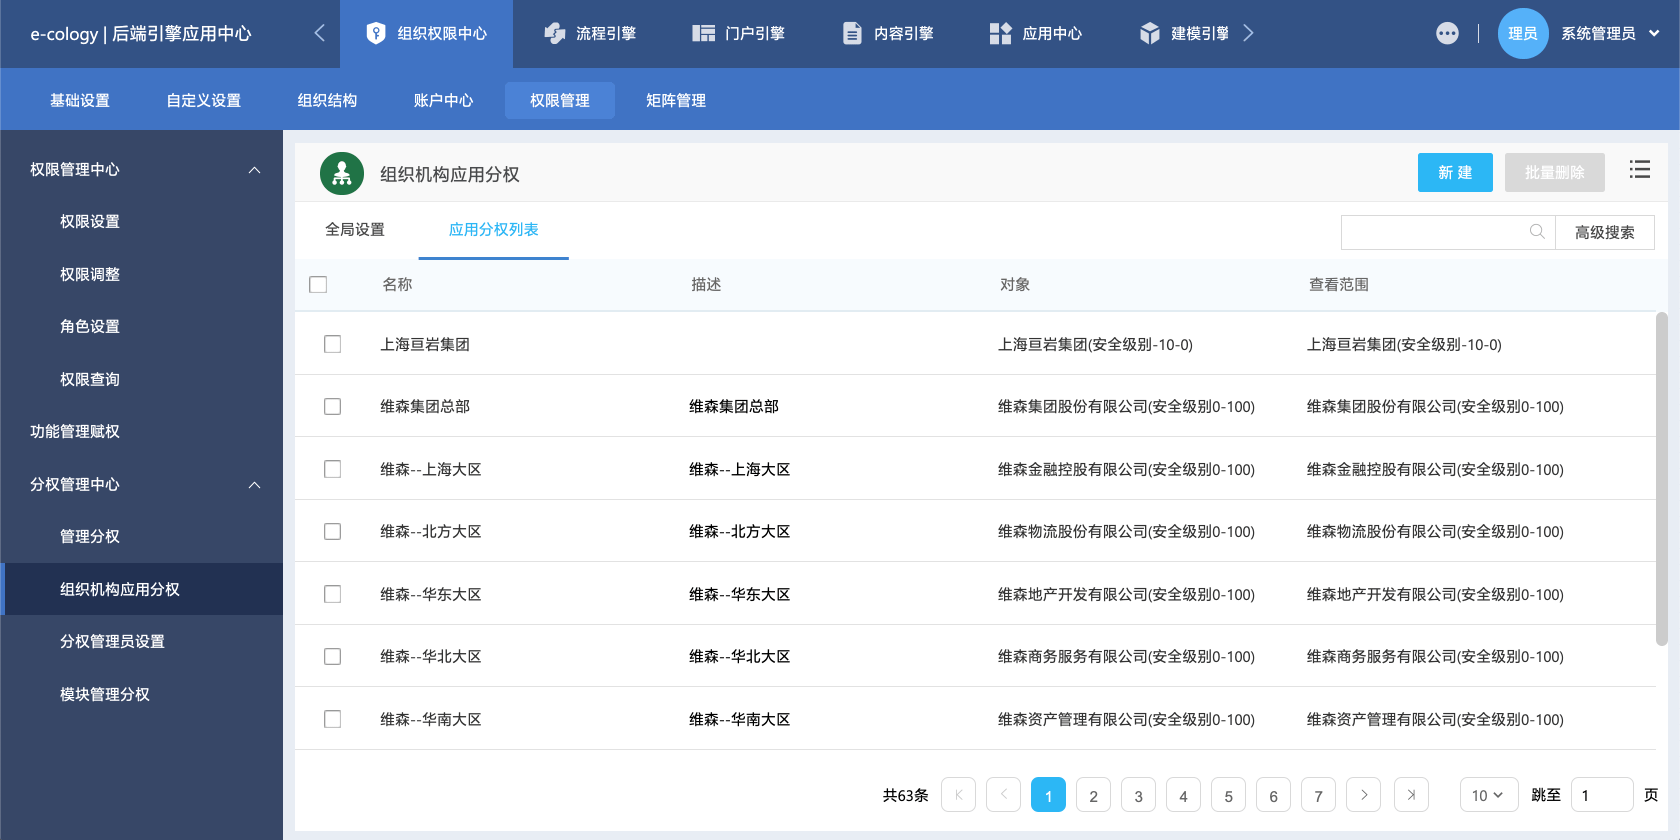Check the 维森--上海大区 row checkbox

pyautogui.click(x=332, y=469)
